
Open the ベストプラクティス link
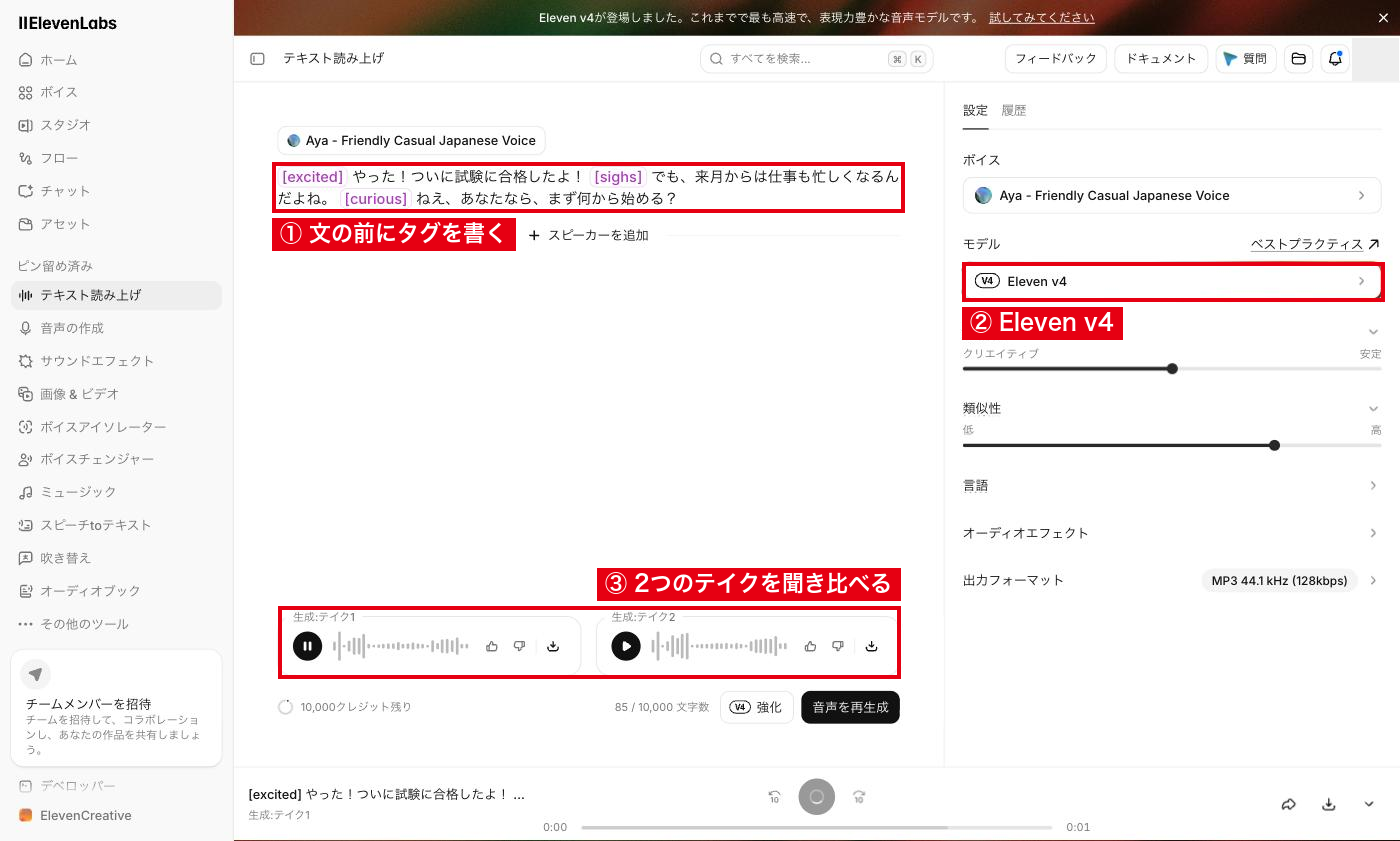point(1314,244)
